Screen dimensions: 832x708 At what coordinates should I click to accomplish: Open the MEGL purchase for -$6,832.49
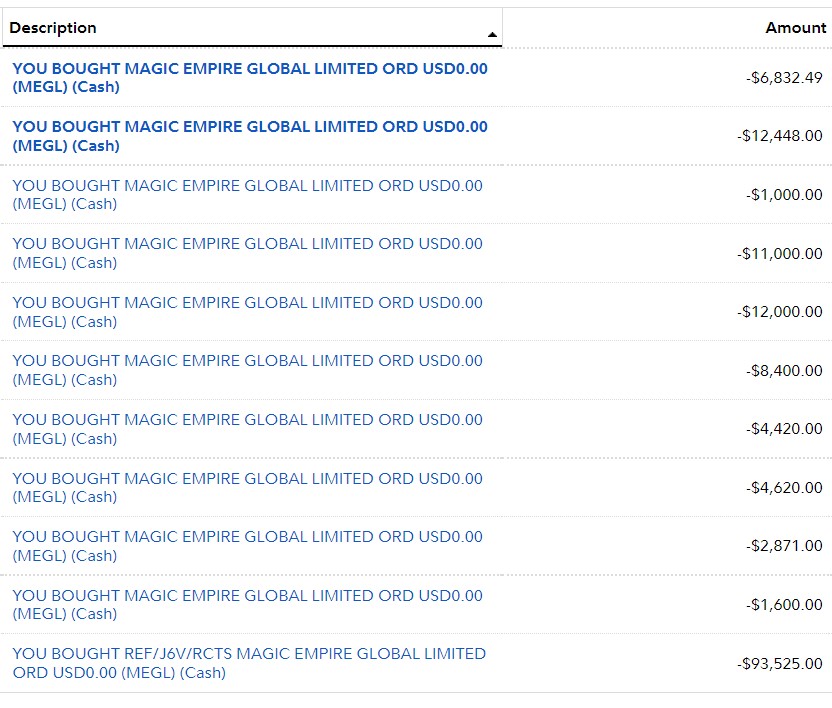coord(250,77)
